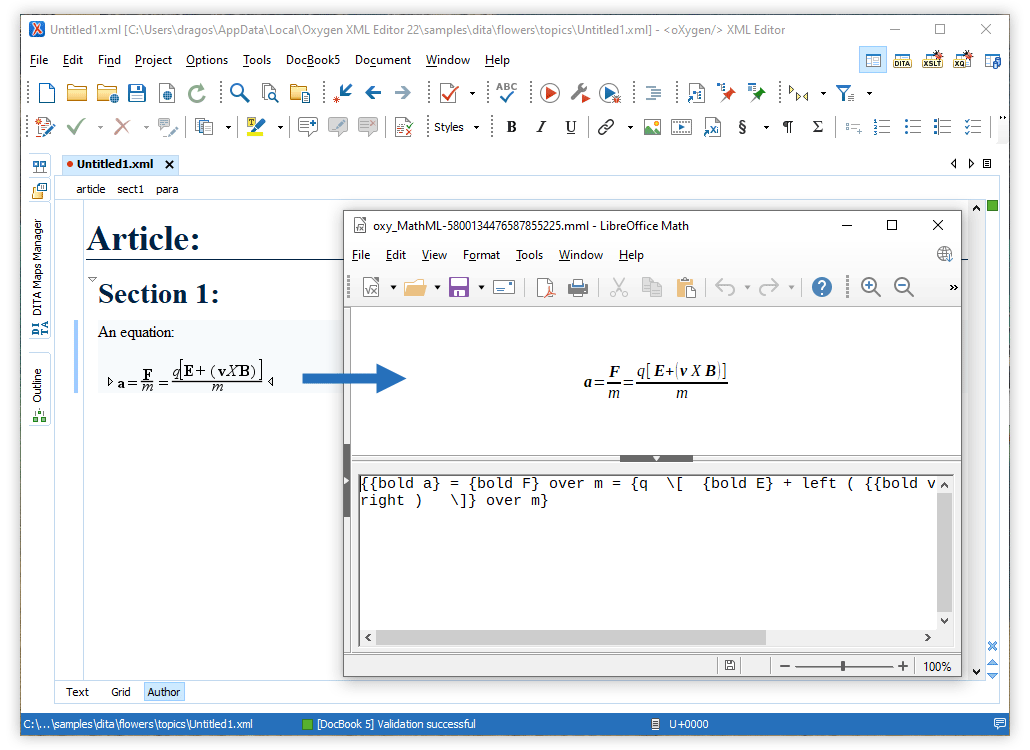Toggle the highlight marker tool
This screenshot has height=750, width=1030.
256,127
